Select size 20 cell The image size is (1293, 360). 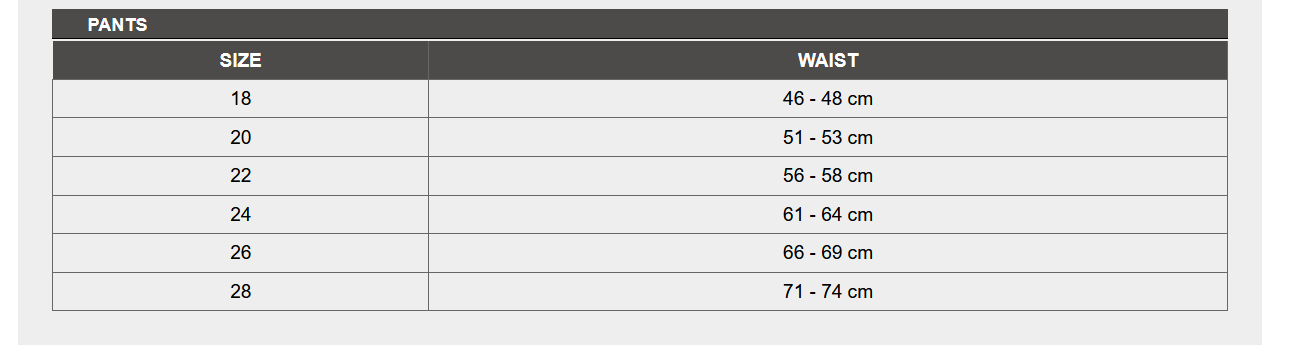click(240, 137)
